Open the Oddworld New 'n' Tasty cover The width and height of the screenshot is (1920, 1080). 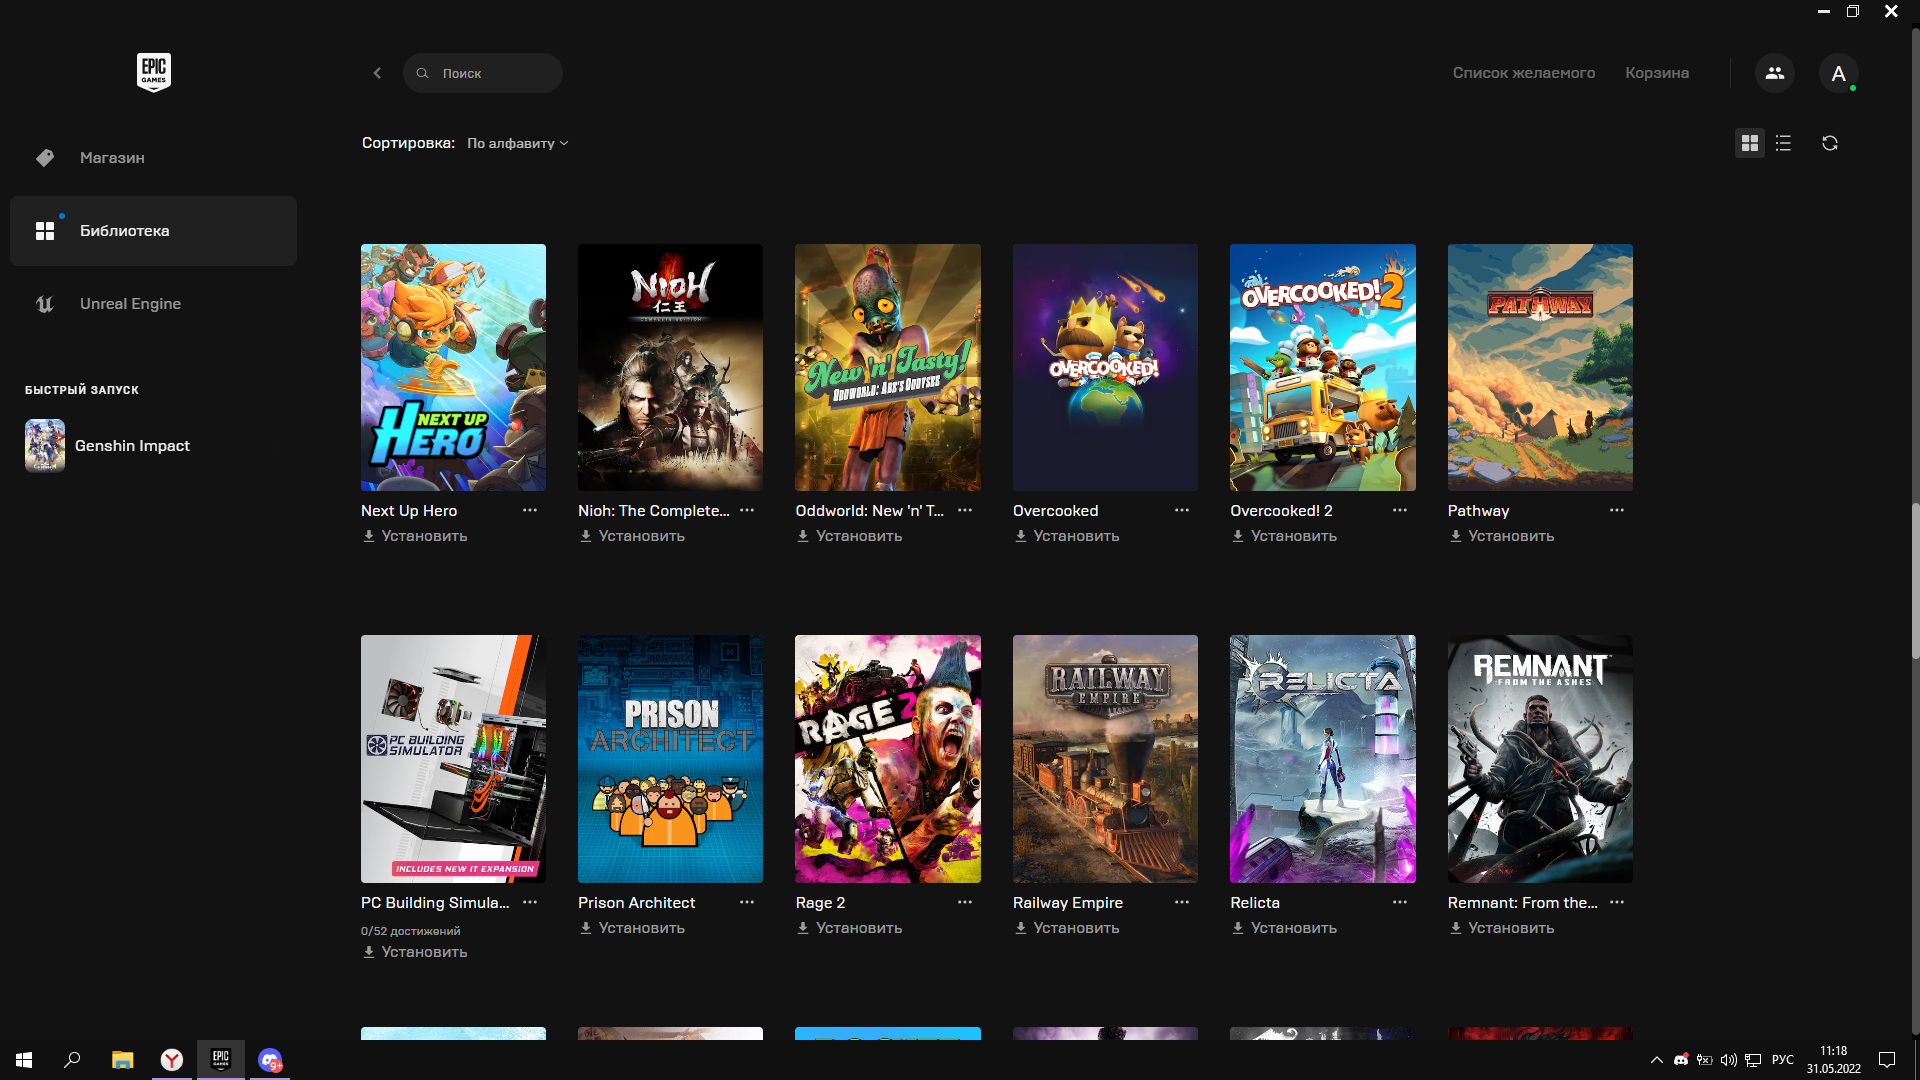tap(888, 367)
